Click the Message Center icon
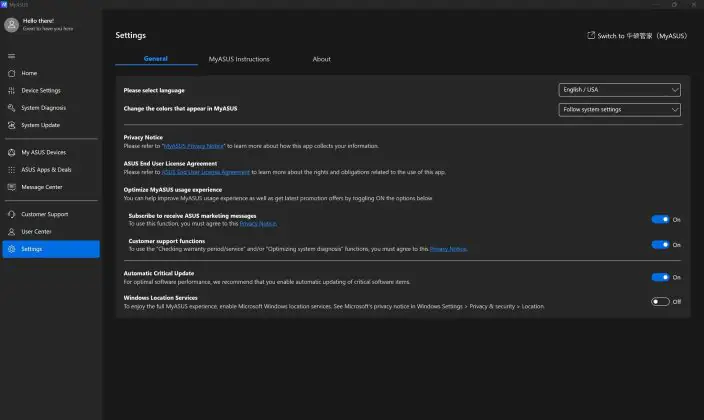The image size is (704, 420). click(x=12, y=187)
